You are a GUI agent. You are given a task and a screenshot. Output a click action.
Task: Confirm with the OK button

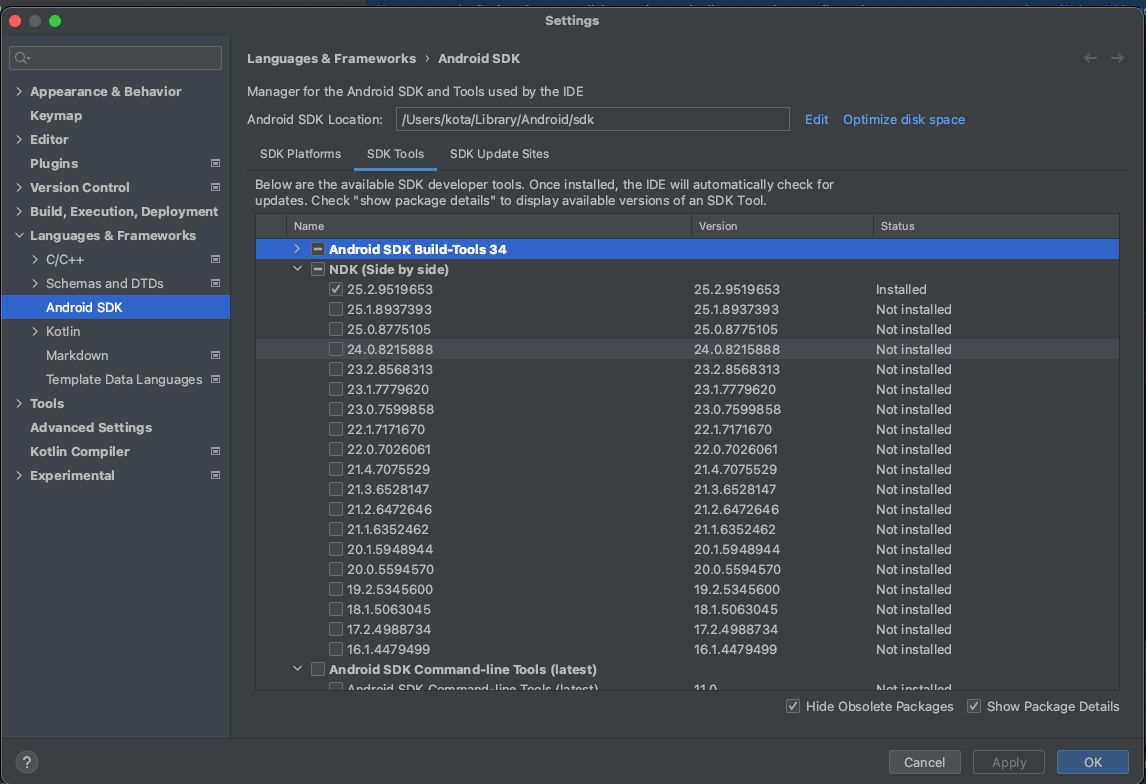(x=1093, y=762)
